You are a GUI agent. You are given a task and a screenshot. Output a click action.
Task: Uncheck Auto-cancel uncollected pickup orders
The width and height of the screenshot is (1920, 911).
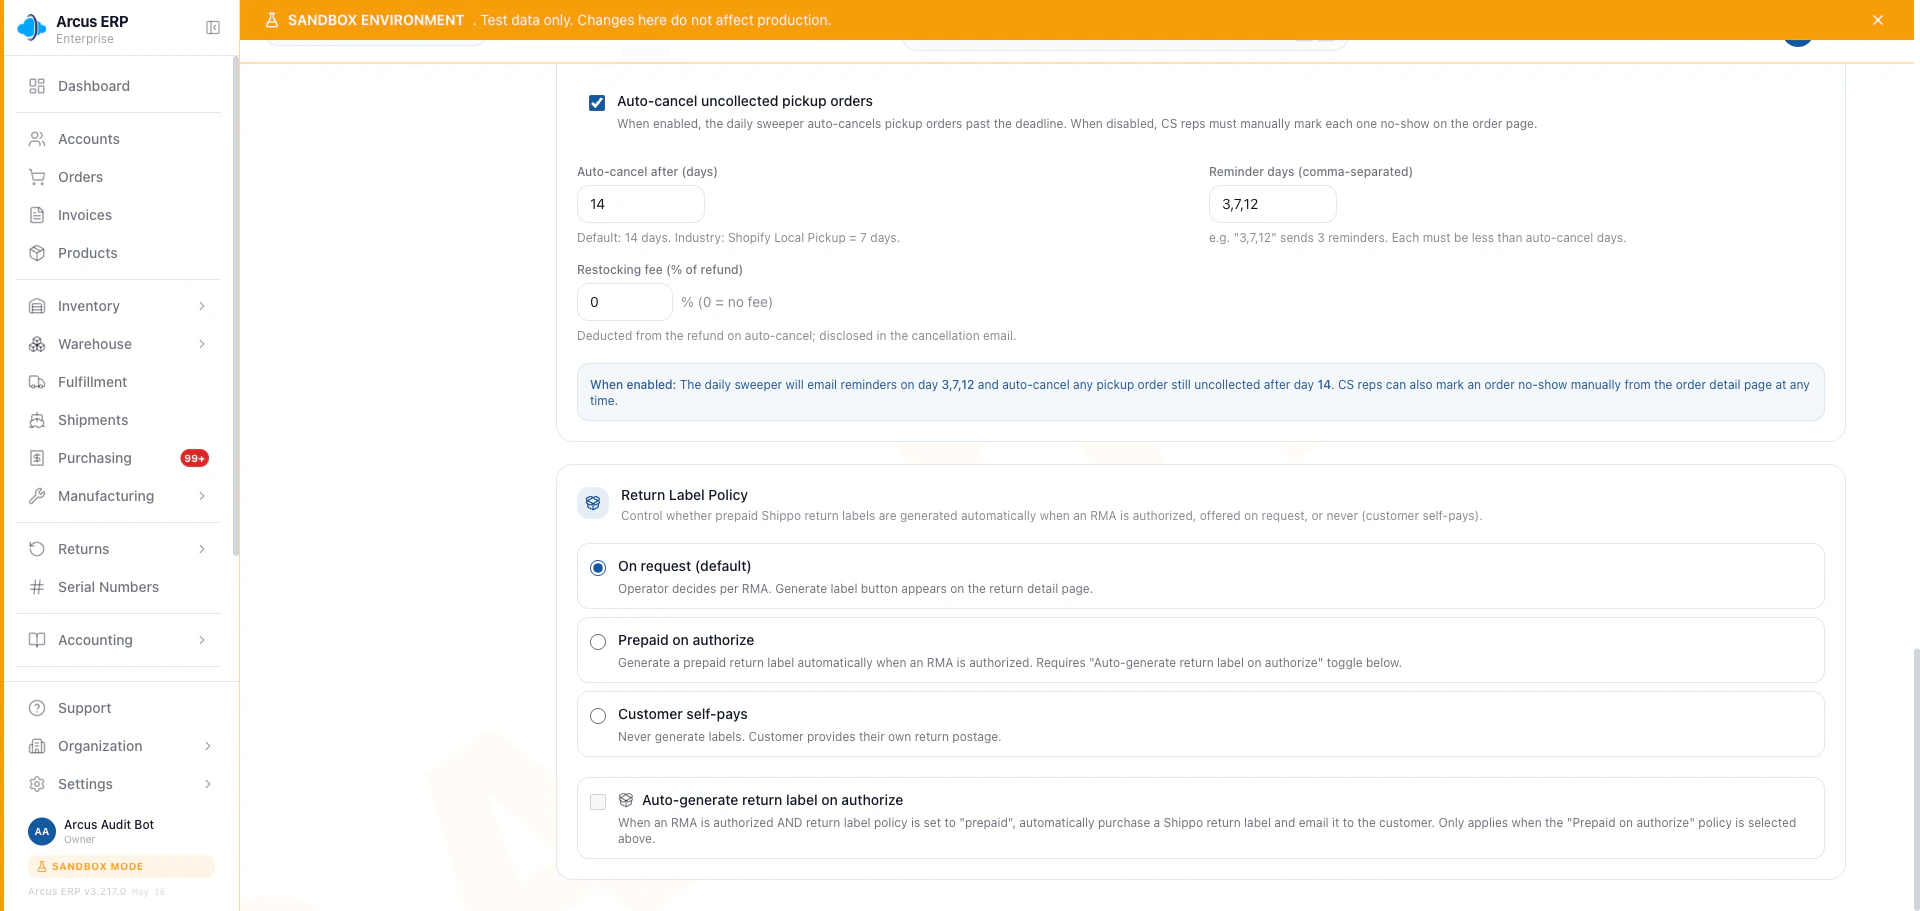597,103
